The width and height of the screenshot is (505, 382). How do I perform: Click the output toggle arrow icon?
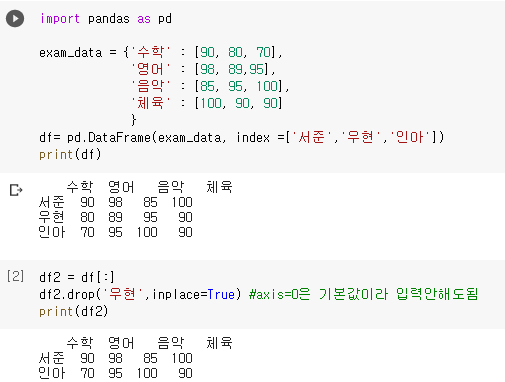(16, 190)
